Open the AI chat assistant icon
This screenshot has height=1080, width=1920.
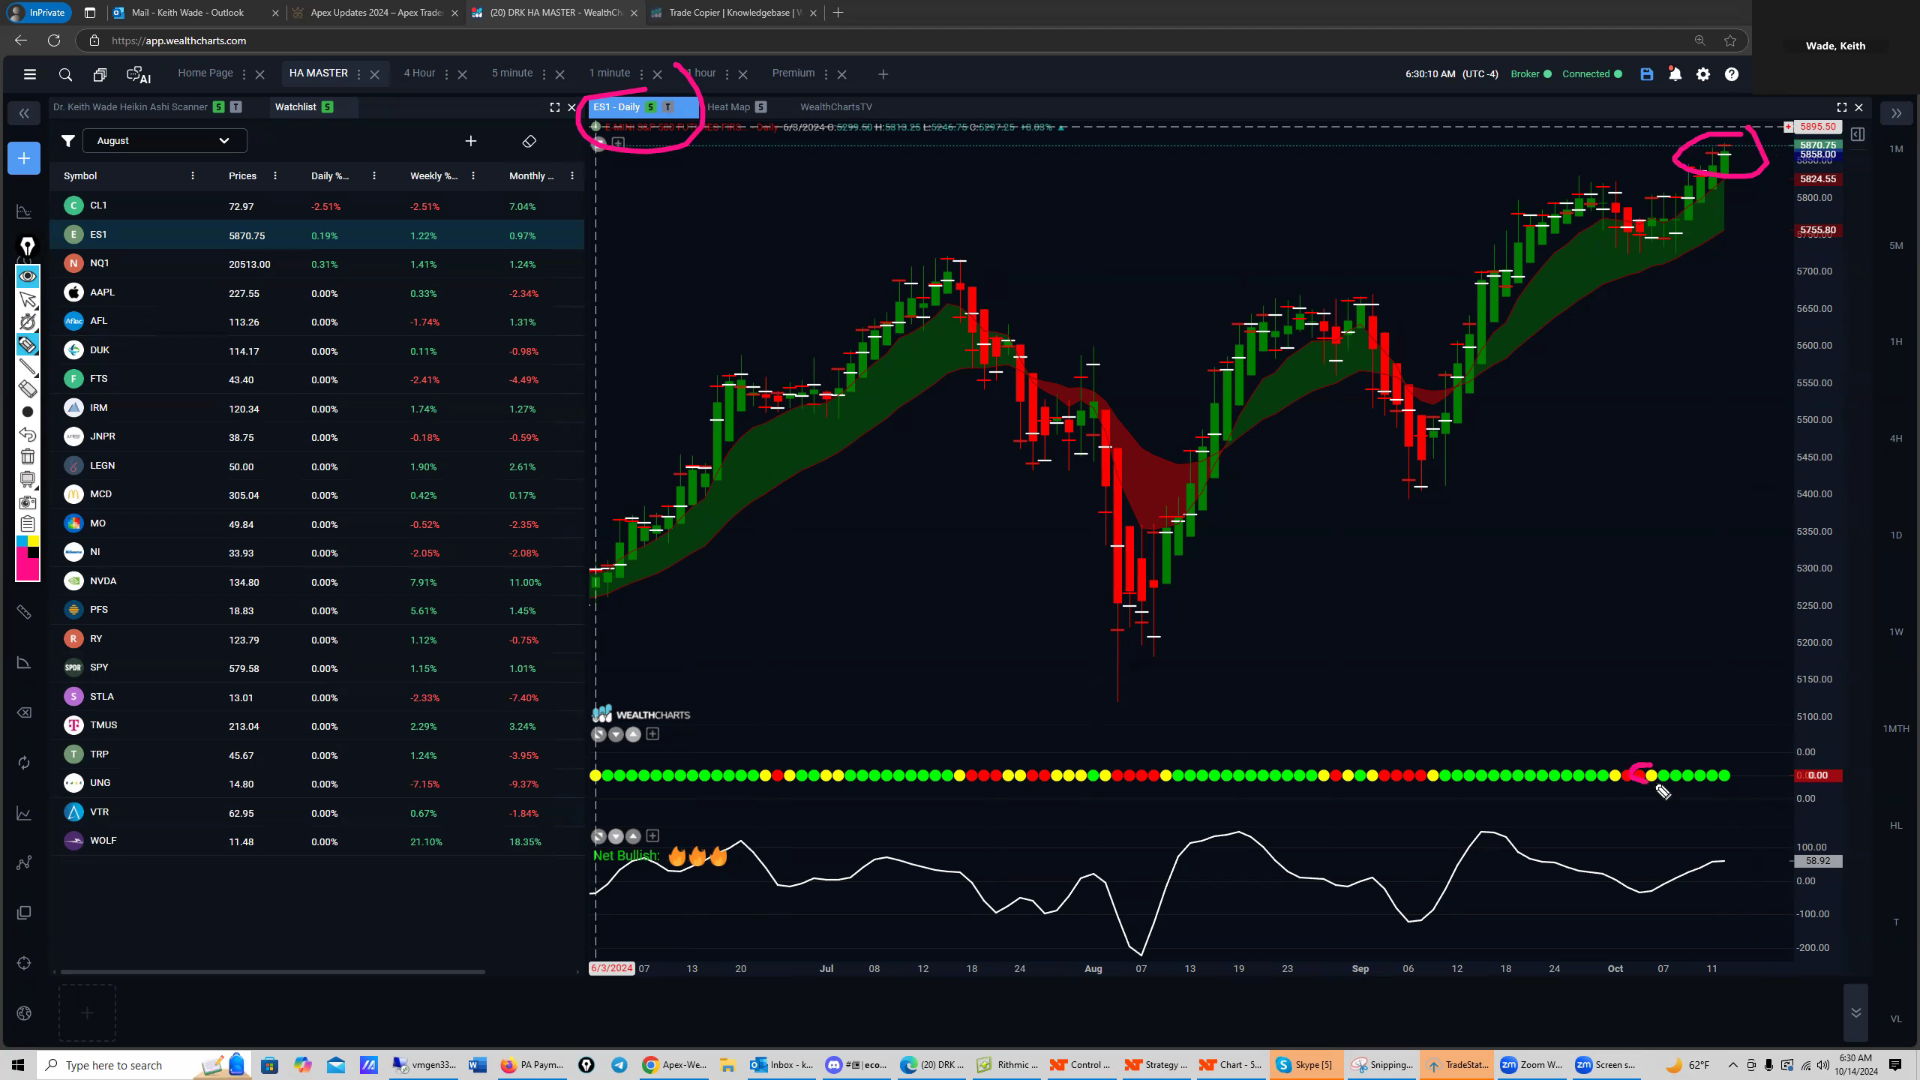[x=138, y=74]
